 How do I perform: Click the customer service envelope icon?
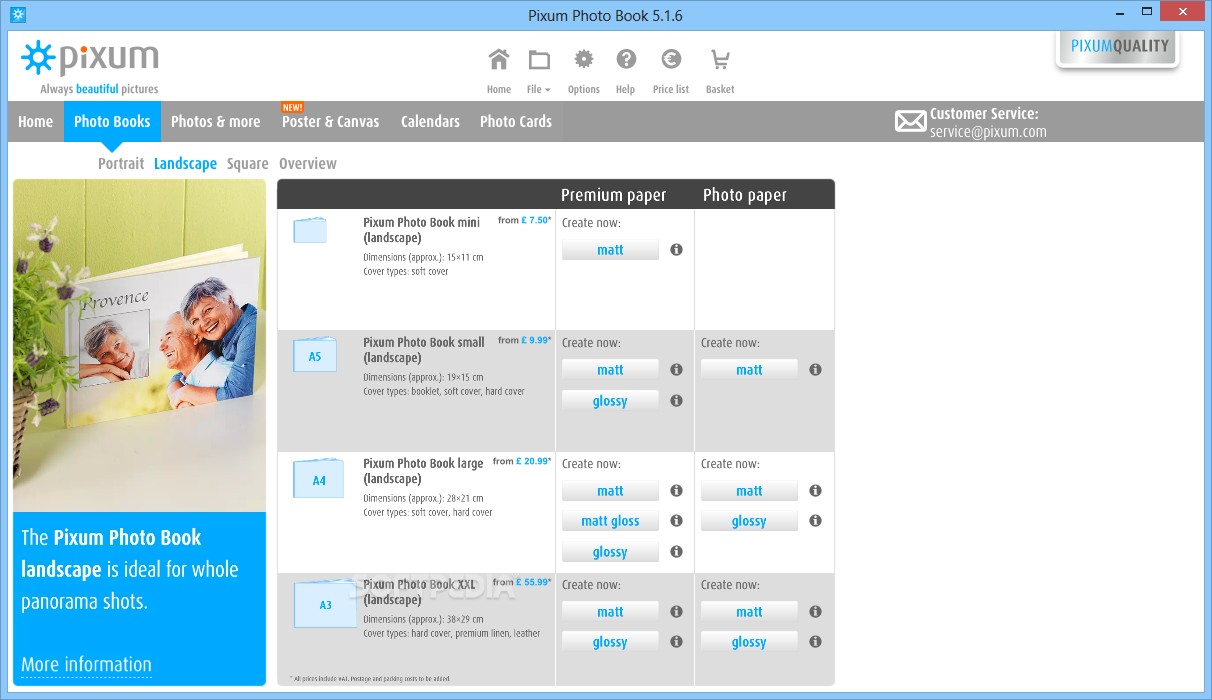[910, 122]
